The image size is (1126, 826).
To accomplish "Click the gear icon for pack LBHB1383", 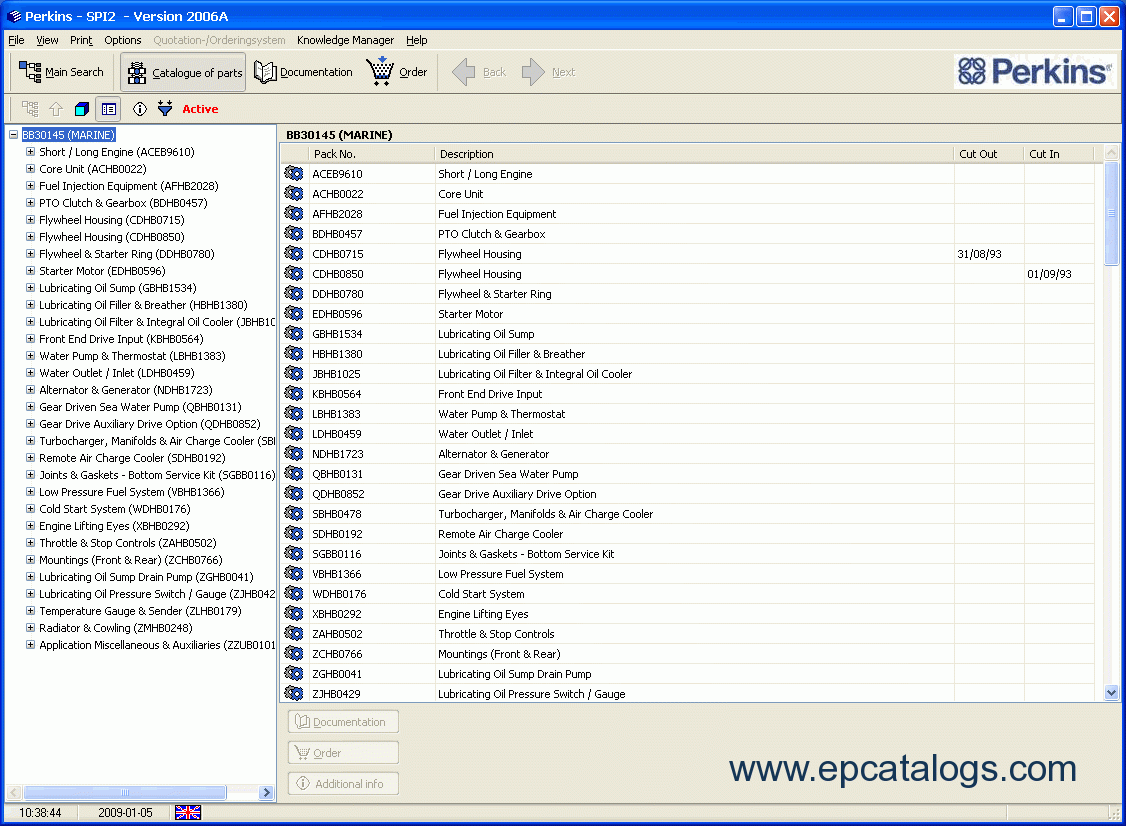I will pyautogui.click(x=294, y=414).
